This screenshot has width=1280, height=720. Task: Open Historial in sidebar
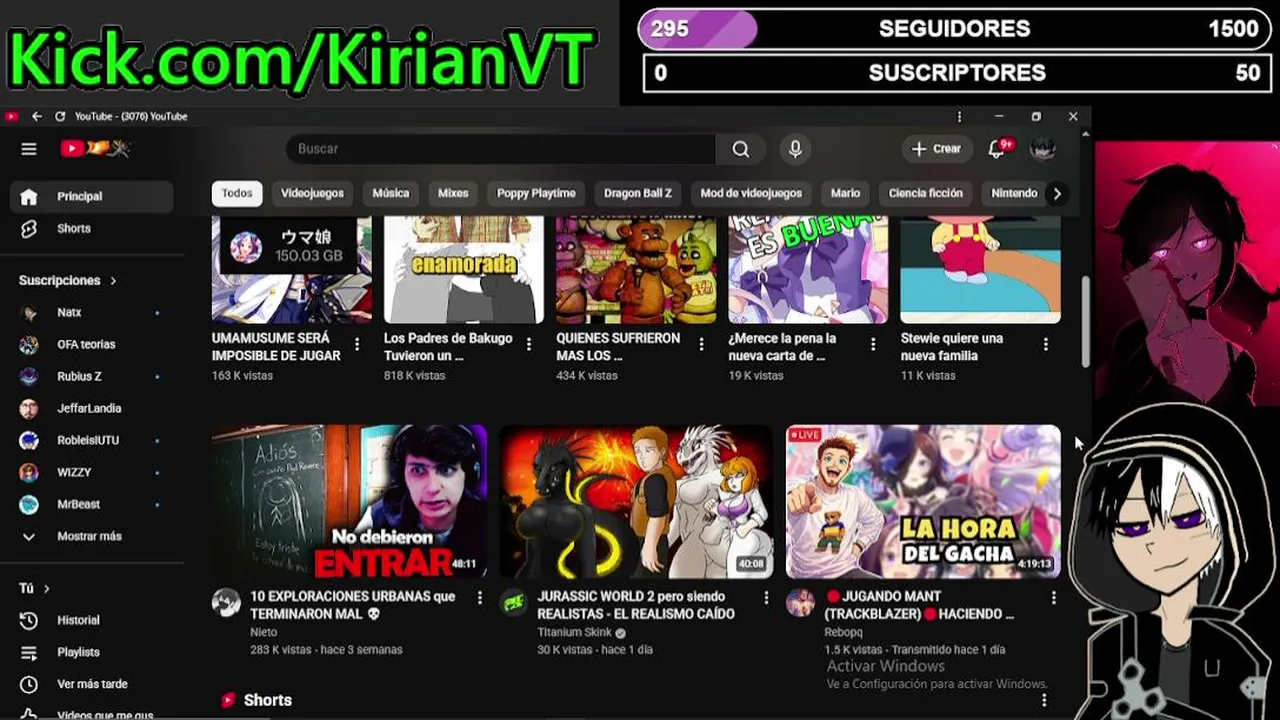pyautogui.click(x=92, y=620)
